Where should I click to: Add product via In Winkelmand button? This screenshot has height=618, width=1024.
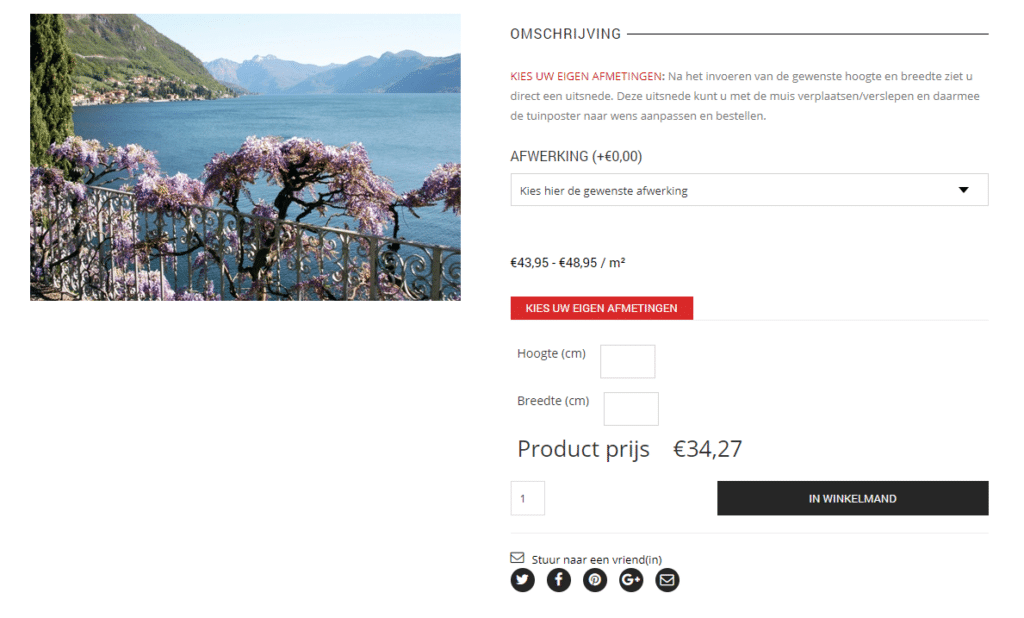tap(852, 498)
